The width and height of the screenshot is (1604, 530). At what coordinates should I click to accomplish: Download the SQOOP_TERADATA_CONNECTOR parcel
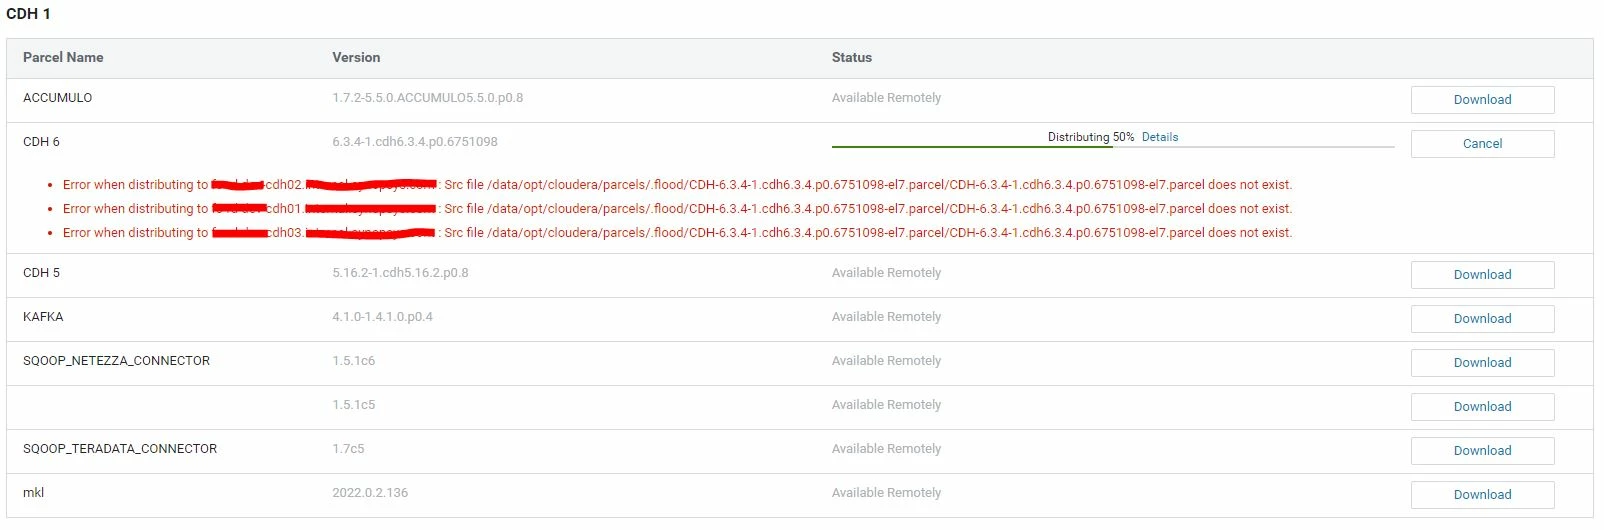click(1482, 451)
